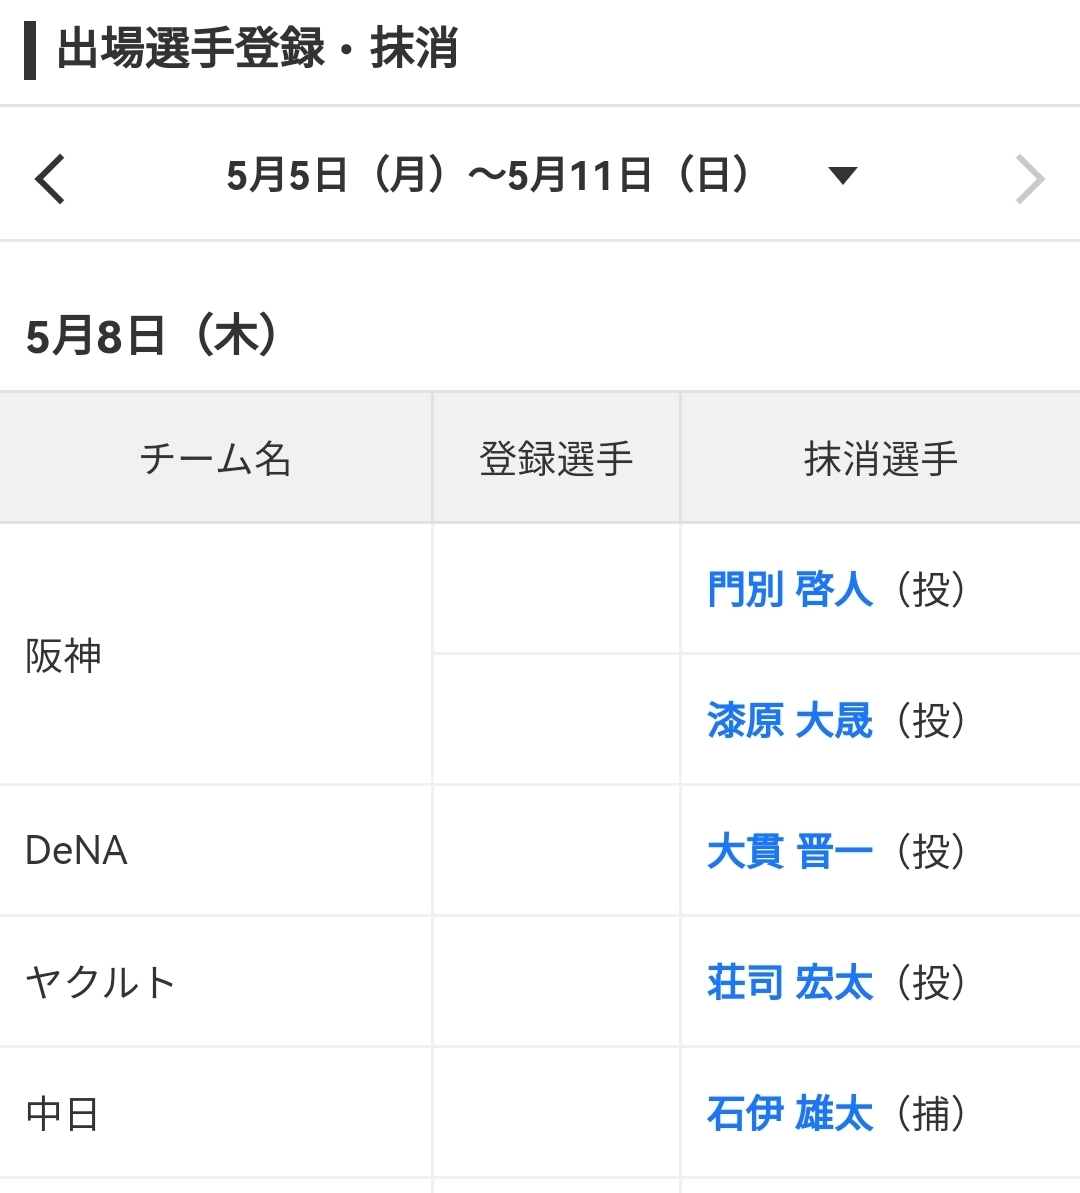
Task: Tap the ヤクルト team name
Action: tap(100, 982)
